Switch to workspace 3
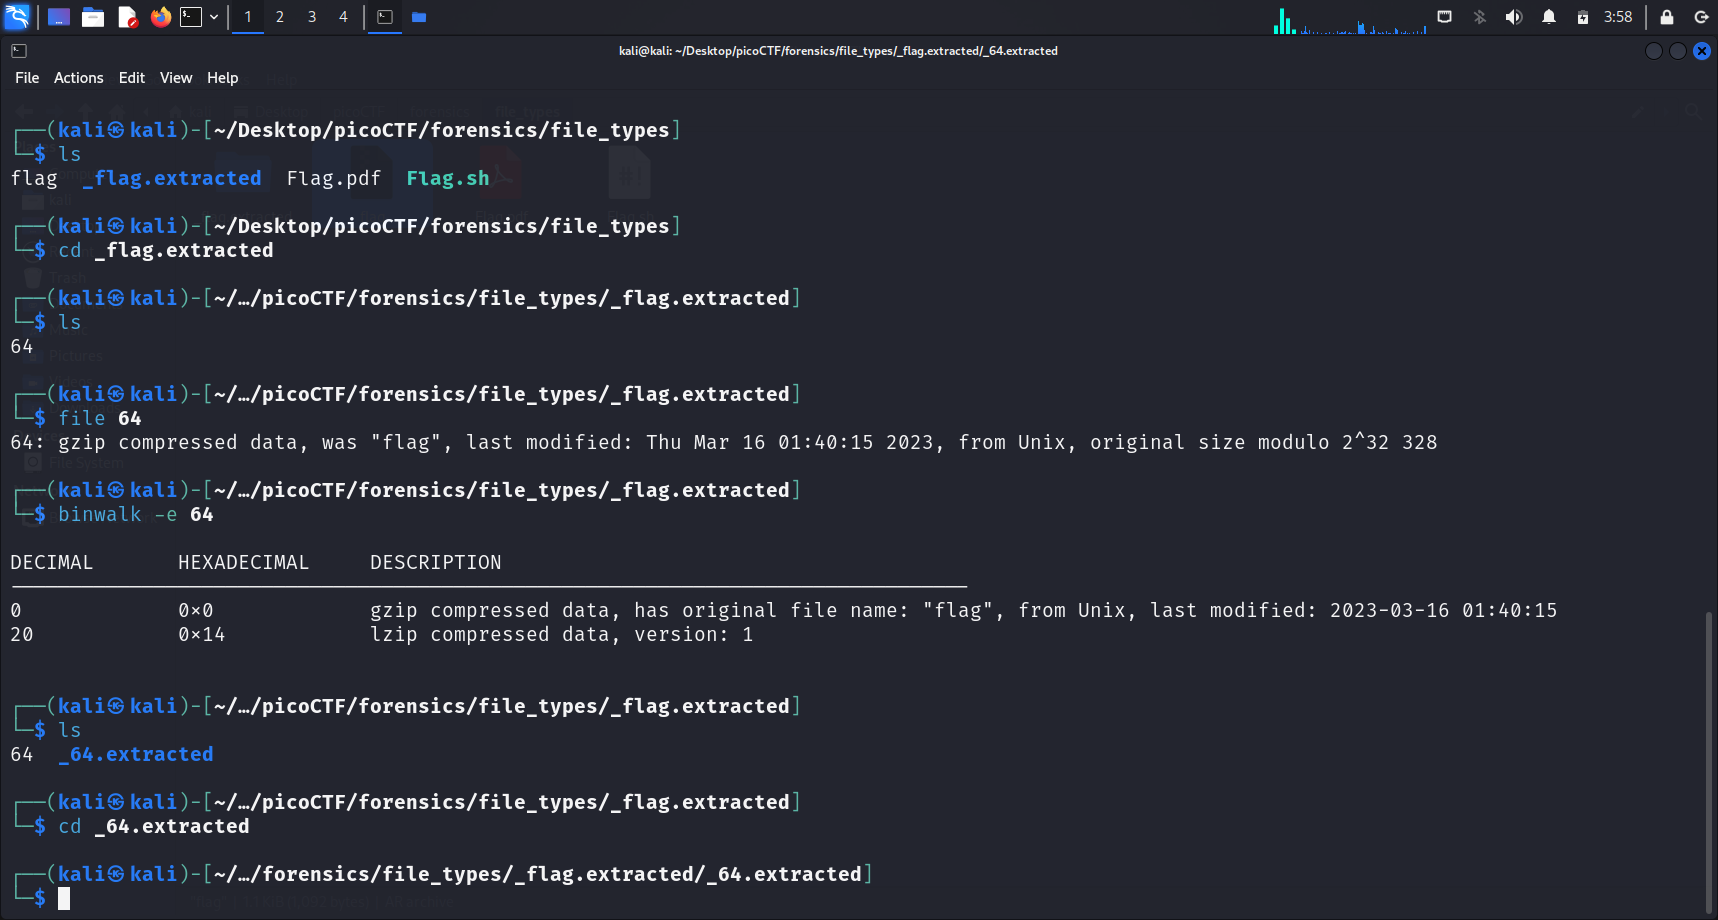1718x920 pixels. click(312, 17)
